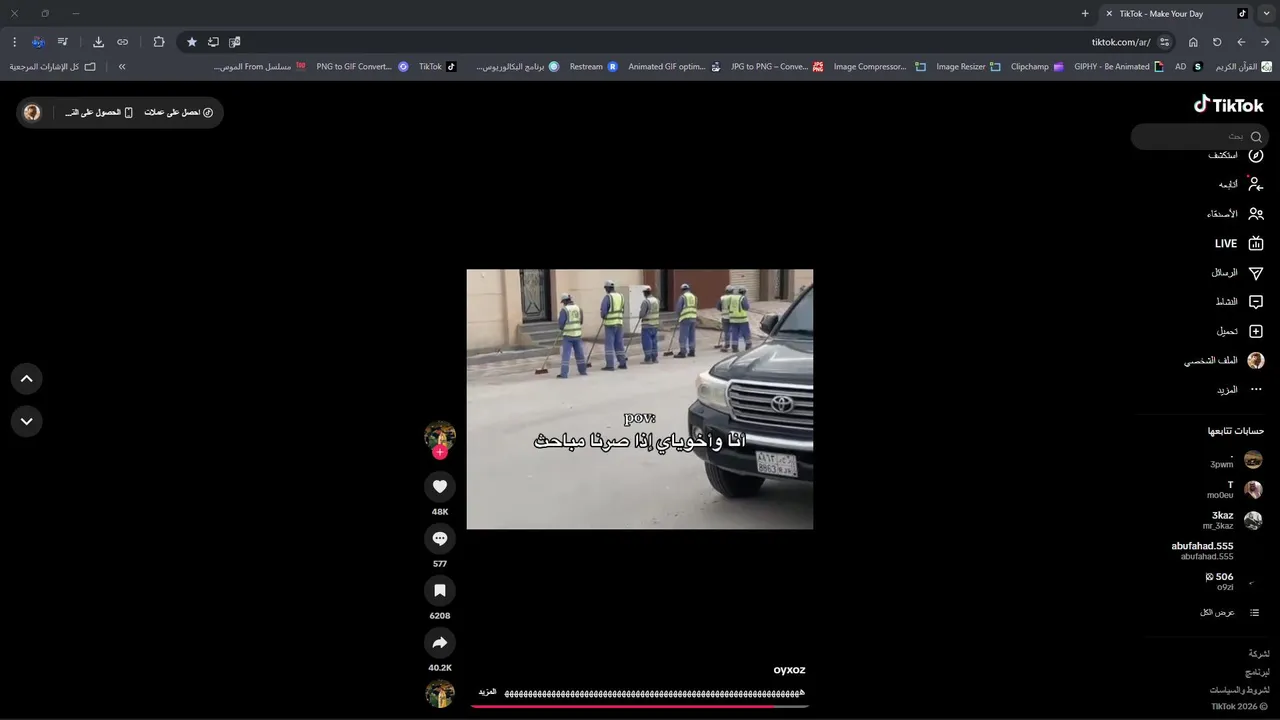Image resolution: width=1280 pixels, height=720 pixels.
Task: Open the profile avatar in header pill
Action: (x=32, y=112)
